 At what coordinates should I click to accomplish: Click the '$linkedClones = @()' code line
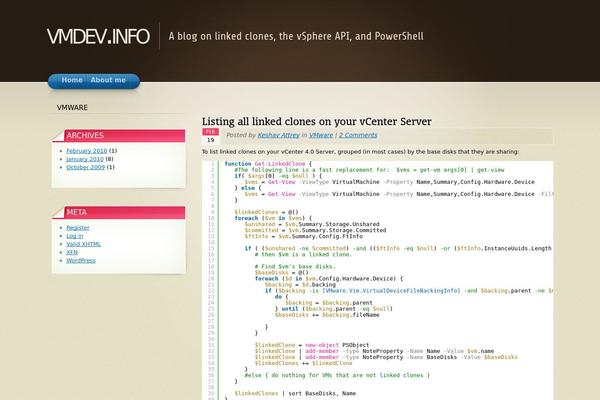point(266,212)
